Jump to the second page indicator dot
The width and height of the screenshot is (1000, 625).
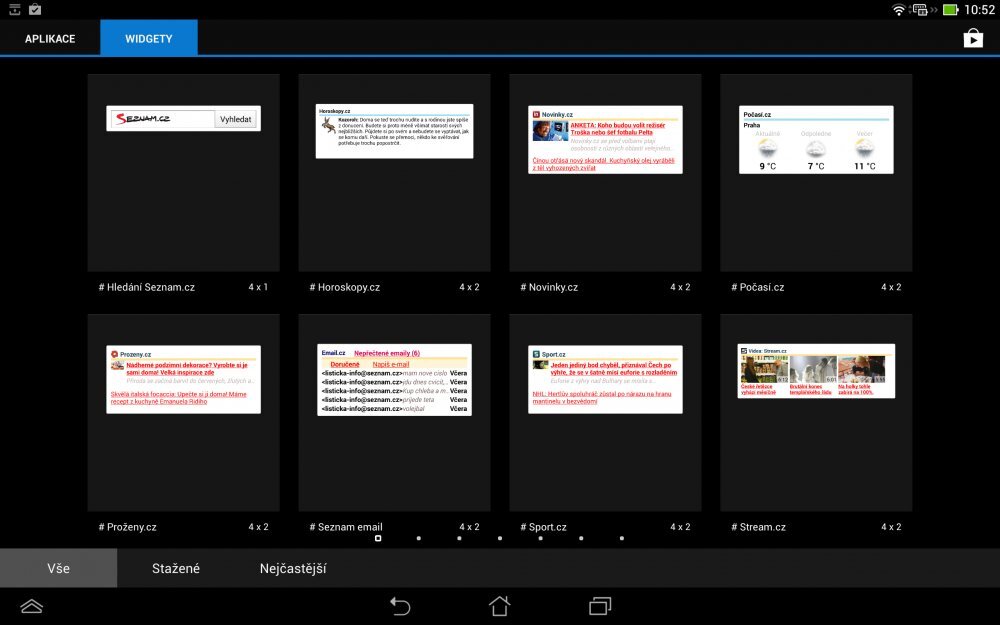(418, 538)
